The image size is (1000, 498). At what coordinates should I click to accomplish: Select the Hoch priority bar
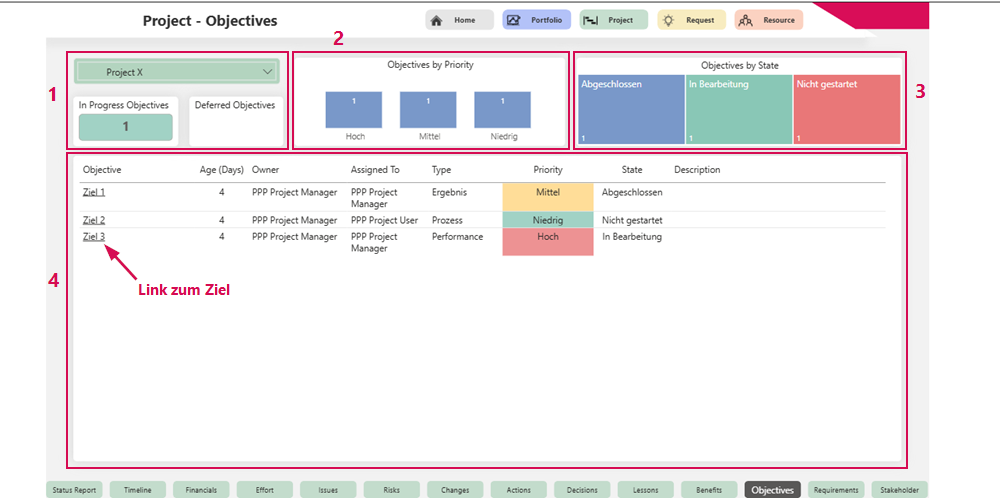click(x=354, y=110)
